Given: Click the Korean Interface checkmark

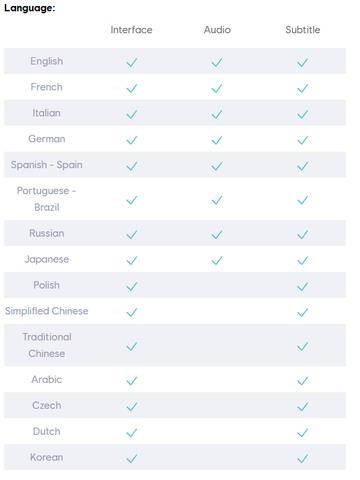Looking at the screenshot, I should (132, 459).
